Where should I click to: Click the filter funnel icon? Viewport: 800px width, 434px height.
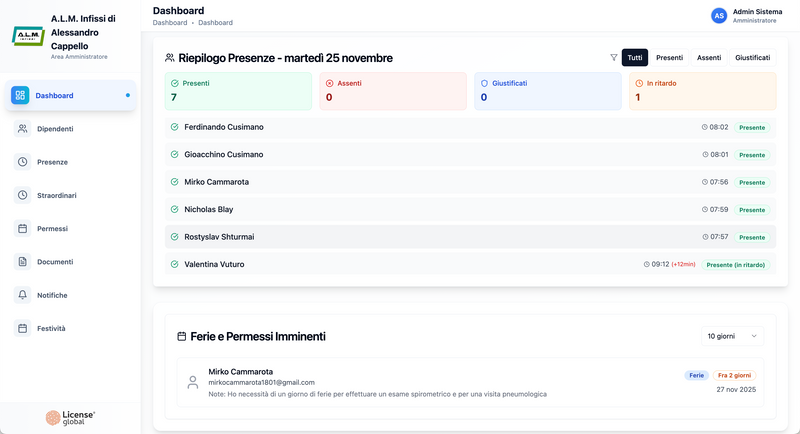click(x=614, y=58)
